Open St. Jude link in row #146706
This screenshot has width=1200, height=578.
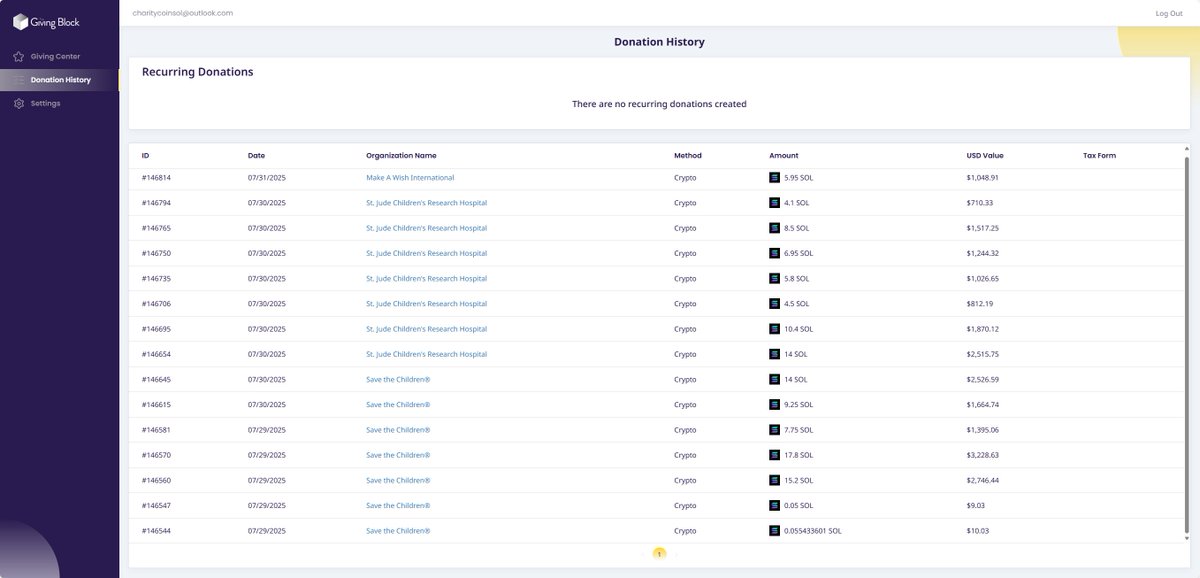point(427,303)
